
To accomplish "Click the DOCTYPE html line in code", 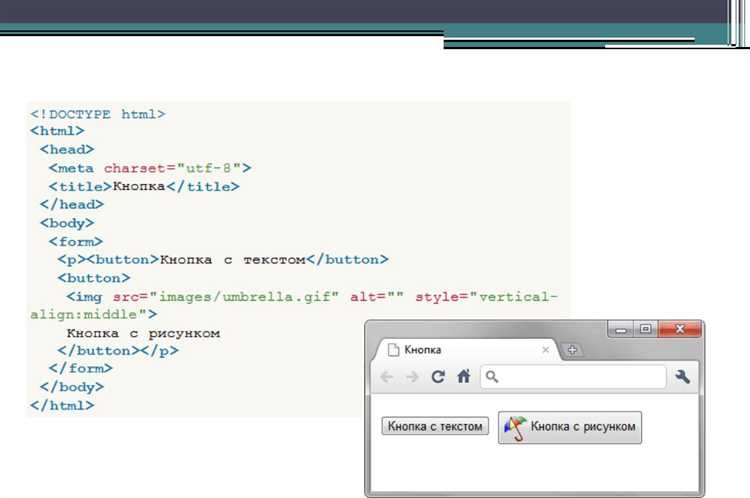I will 98,114.
